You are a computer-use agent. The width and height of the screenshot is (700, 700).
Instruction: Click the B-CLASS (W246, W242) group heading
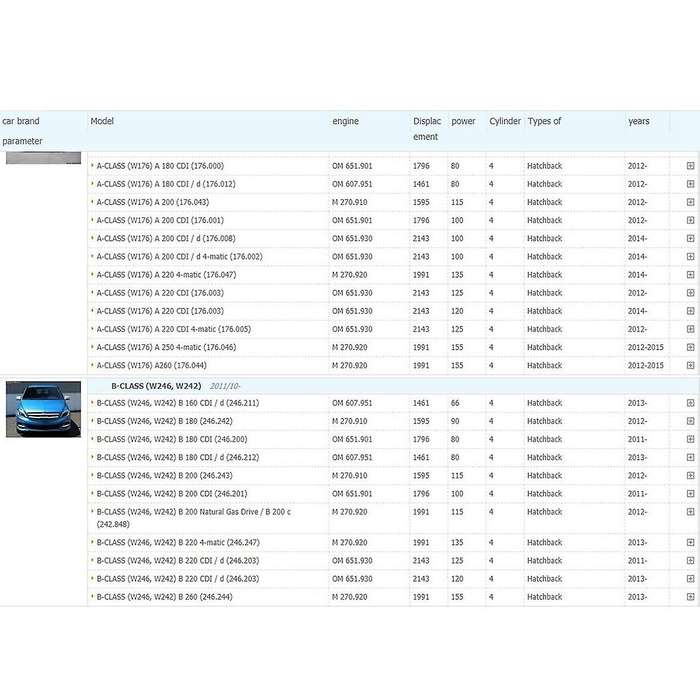(x=156, y=386)
